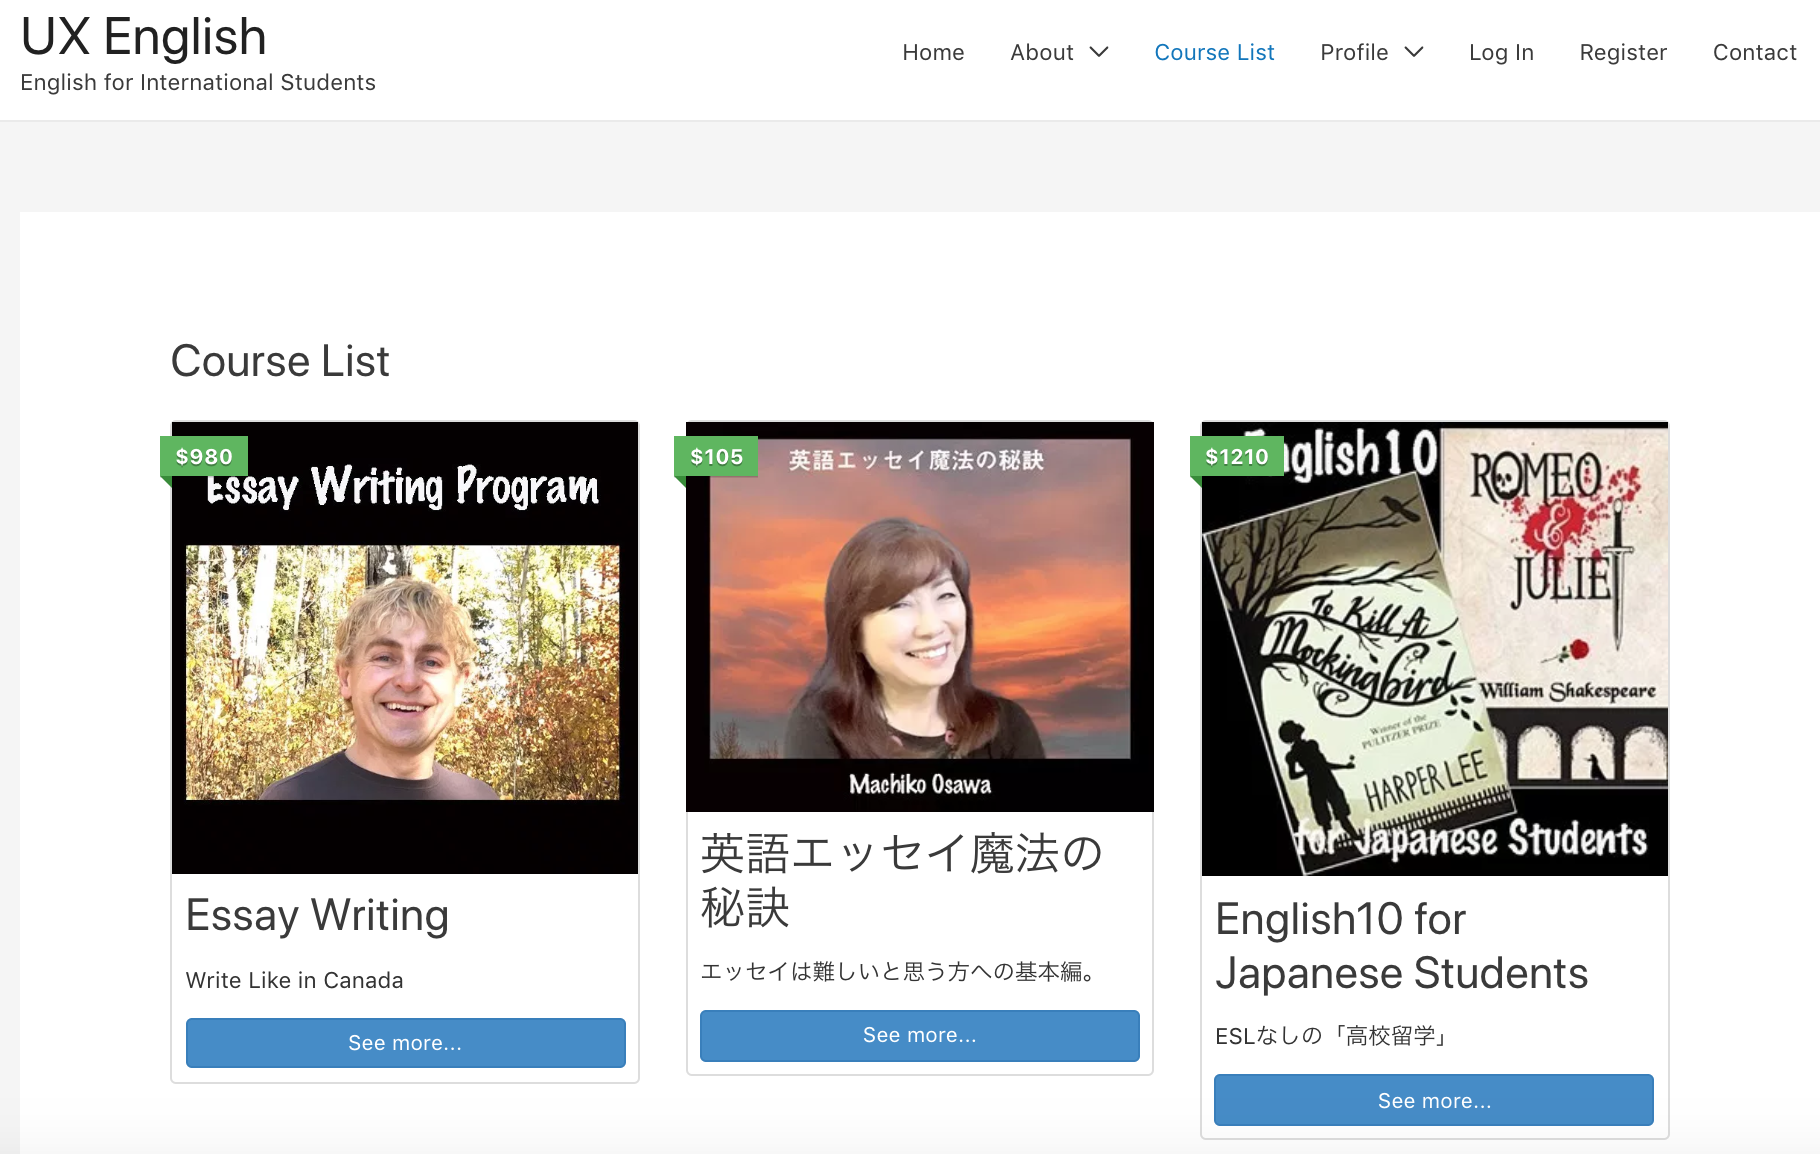
Task: Click the text Write Like in Canada
Action: pyautogui.click(x=295, y=980)
